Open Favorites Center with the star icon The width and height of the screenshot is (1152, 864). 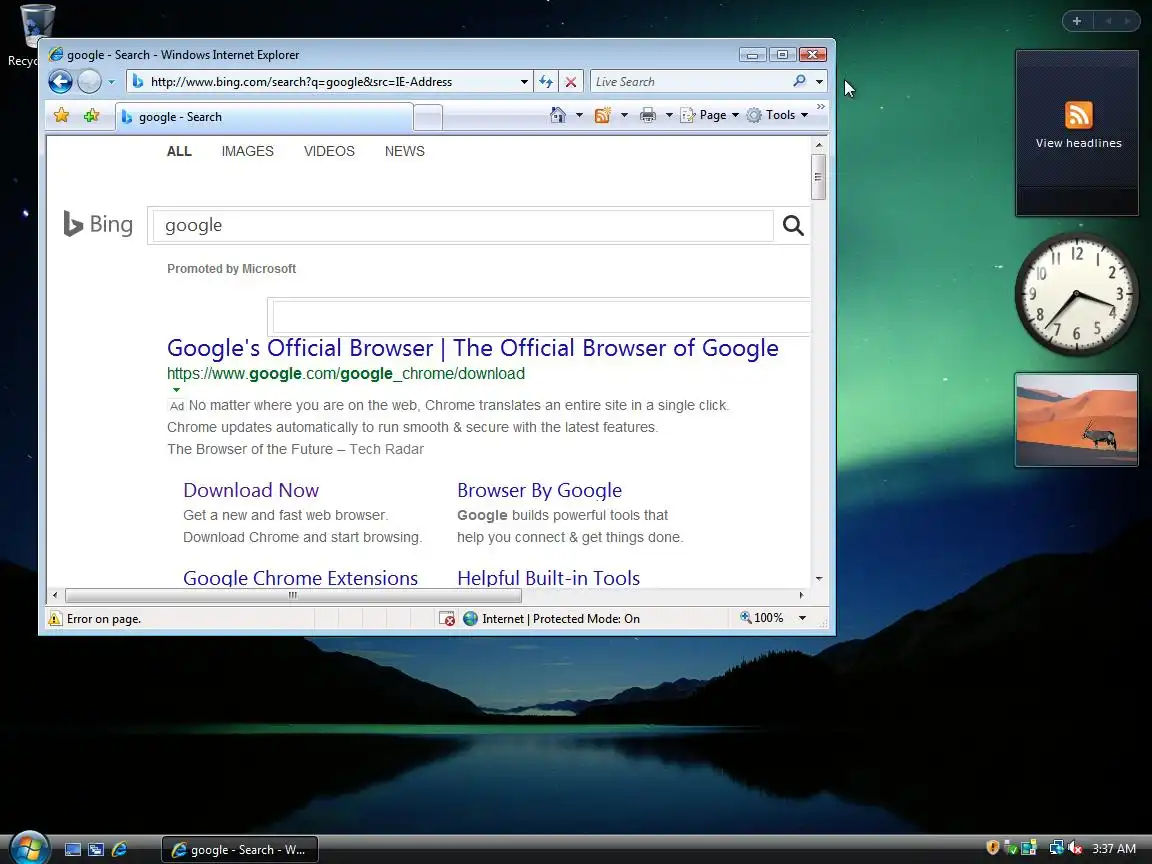click(x=62, y=115)
